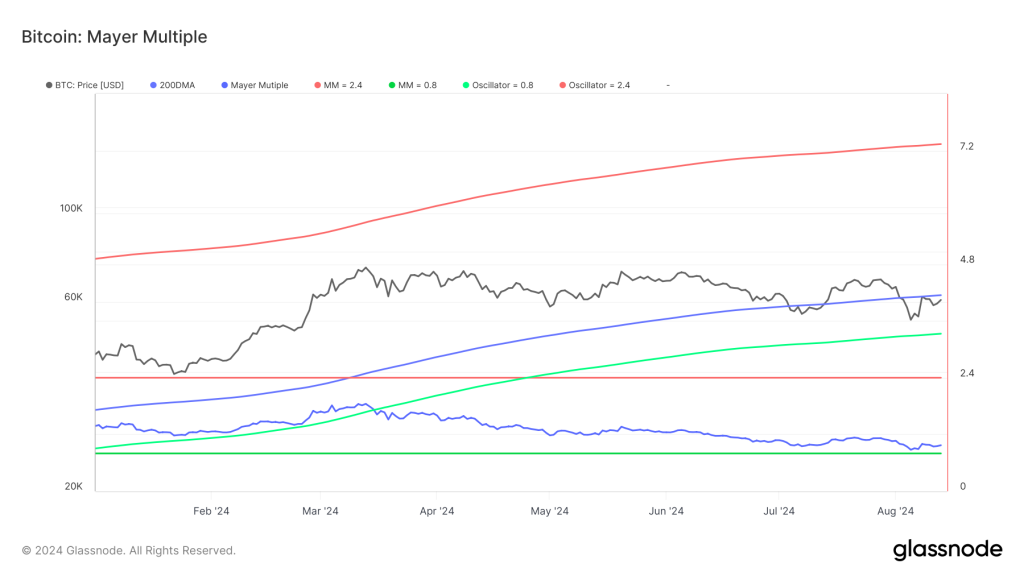Select the 60K price axis label
Screen dimensions: 1024x576
73,298
